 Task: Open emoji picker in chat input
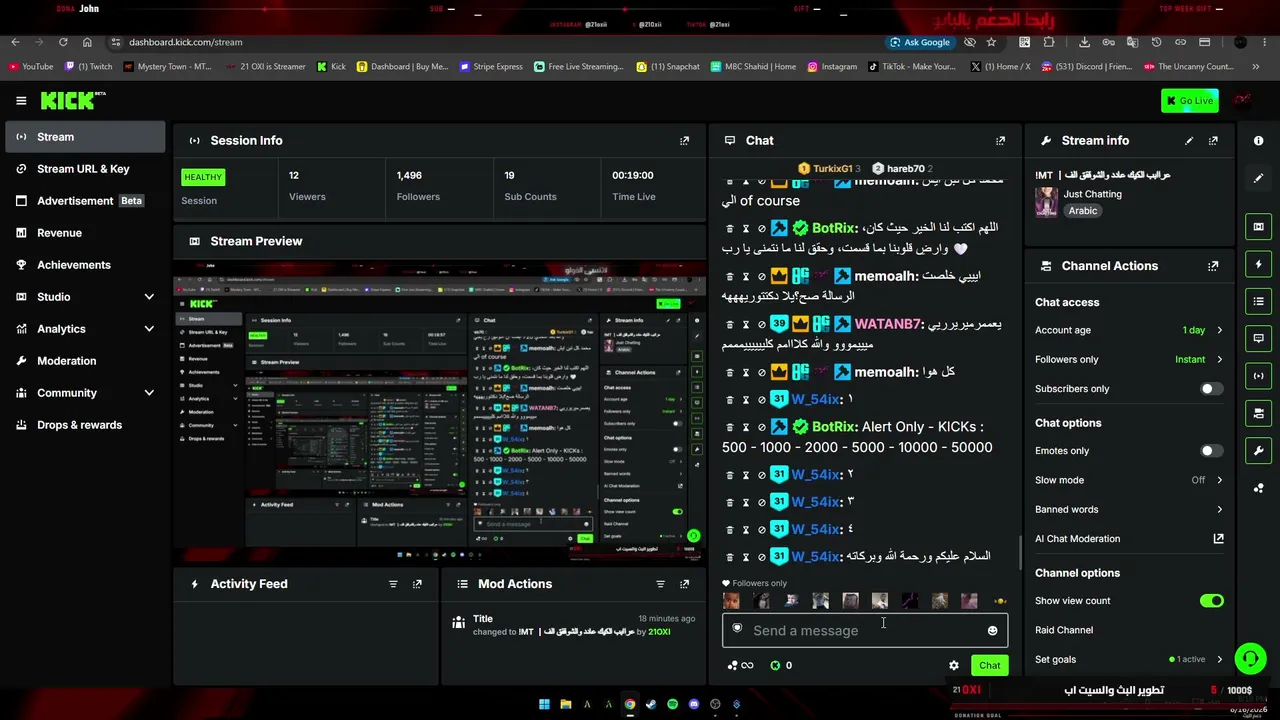tap(992, 631)
